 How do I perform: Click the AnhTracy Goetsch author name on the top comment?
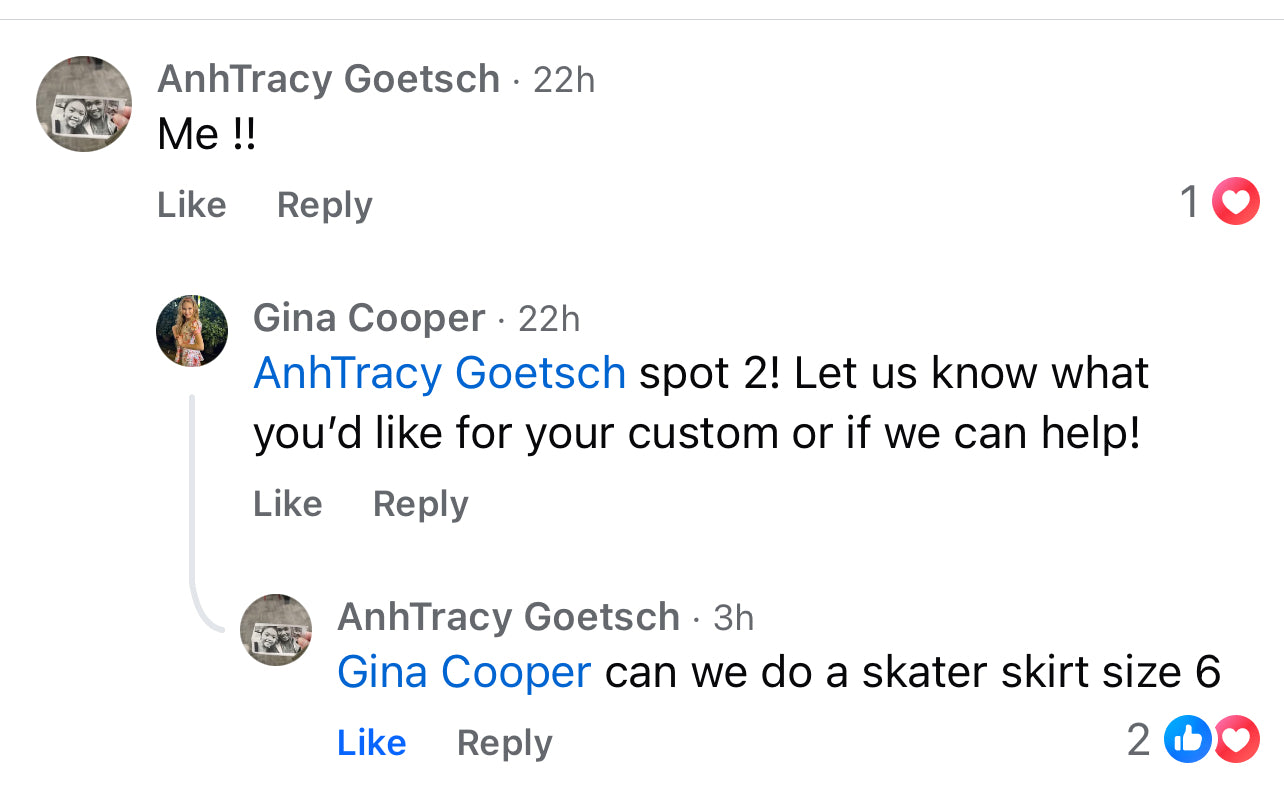[x=328, y=79]
